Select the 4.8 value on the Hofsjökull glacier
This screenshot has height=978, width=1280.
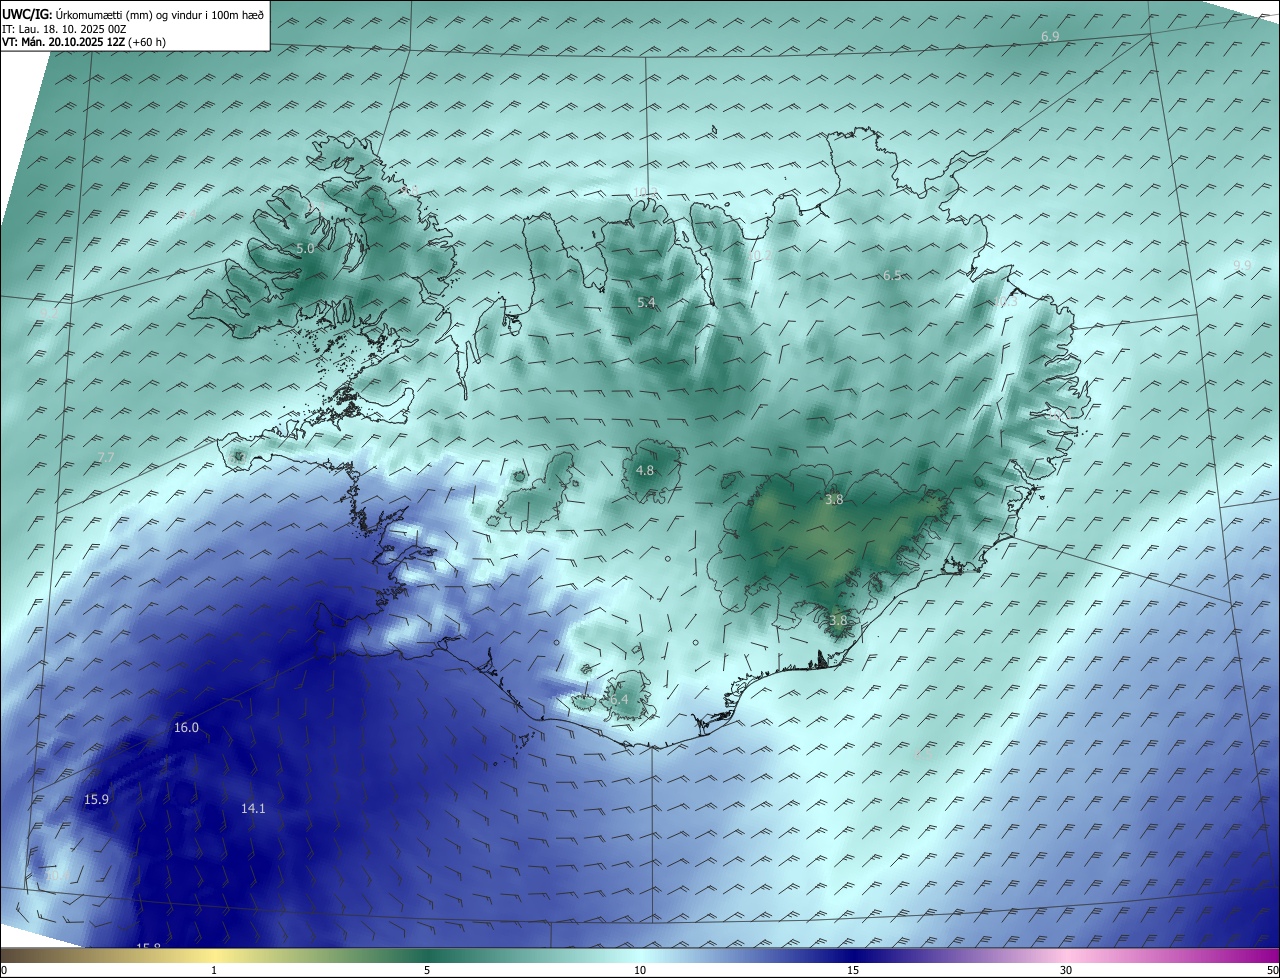(645, 470)
